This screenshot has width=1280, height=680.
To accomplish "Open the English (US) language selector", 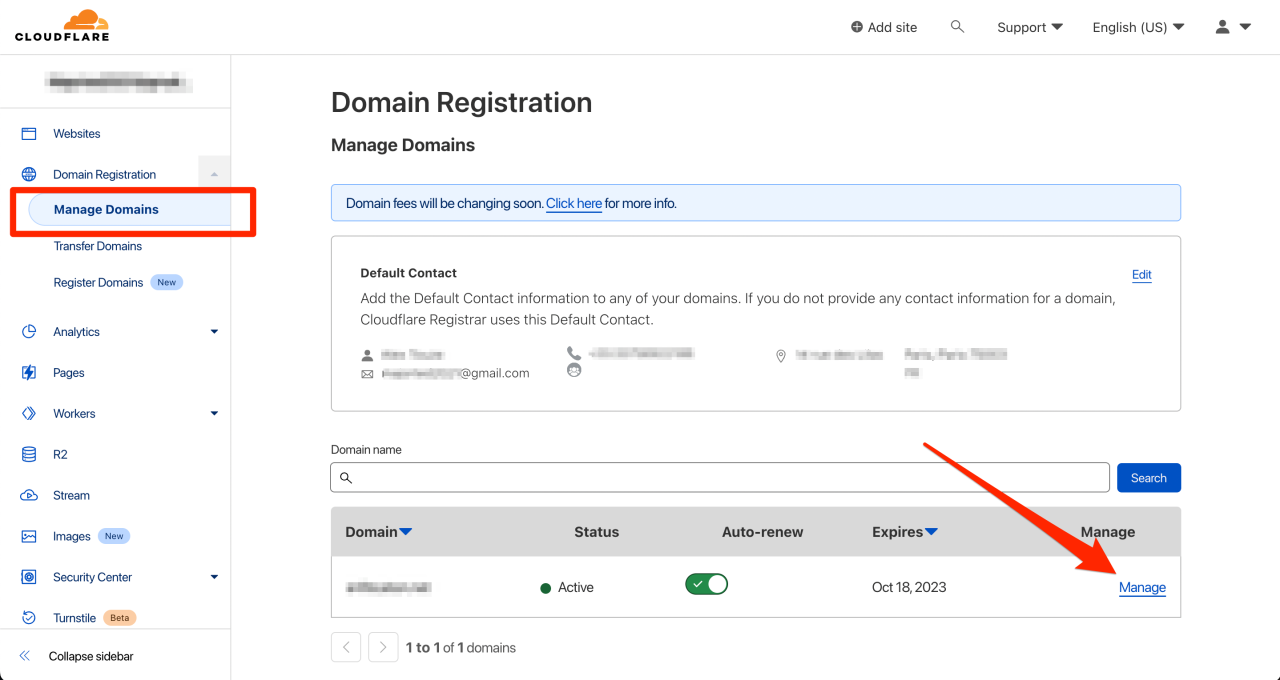I will pos(1137,27).
